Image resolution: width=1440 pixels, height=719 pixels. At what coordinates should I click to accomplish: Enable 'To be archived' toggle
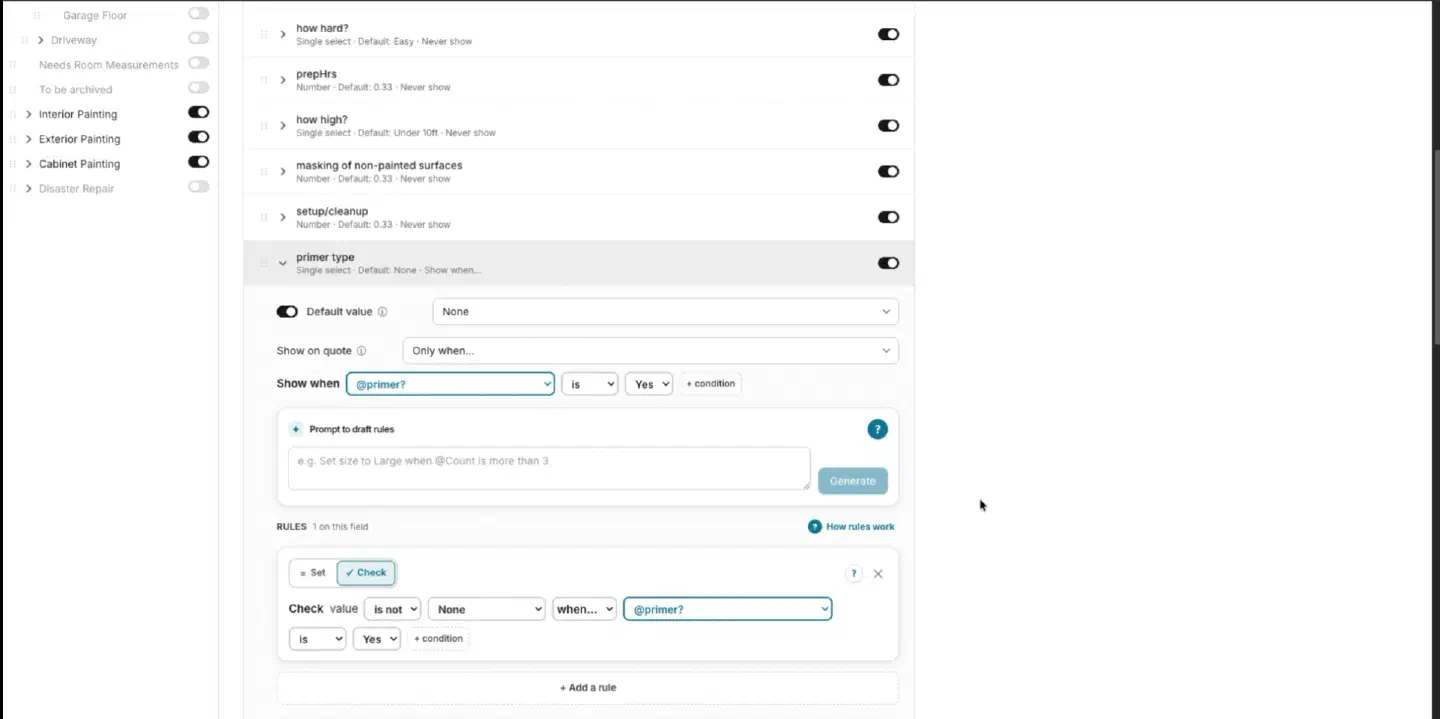(x=198, y=88)
